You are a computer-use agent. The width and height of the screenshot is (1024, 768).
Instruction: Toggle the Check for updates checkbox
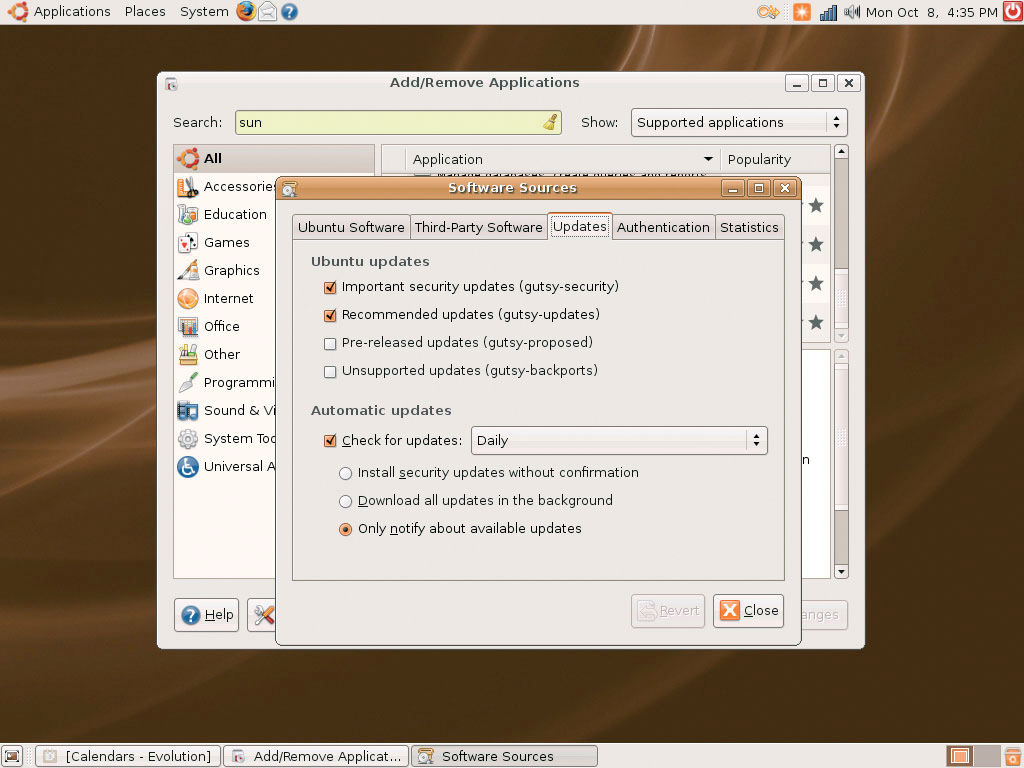tap(330, 441)
